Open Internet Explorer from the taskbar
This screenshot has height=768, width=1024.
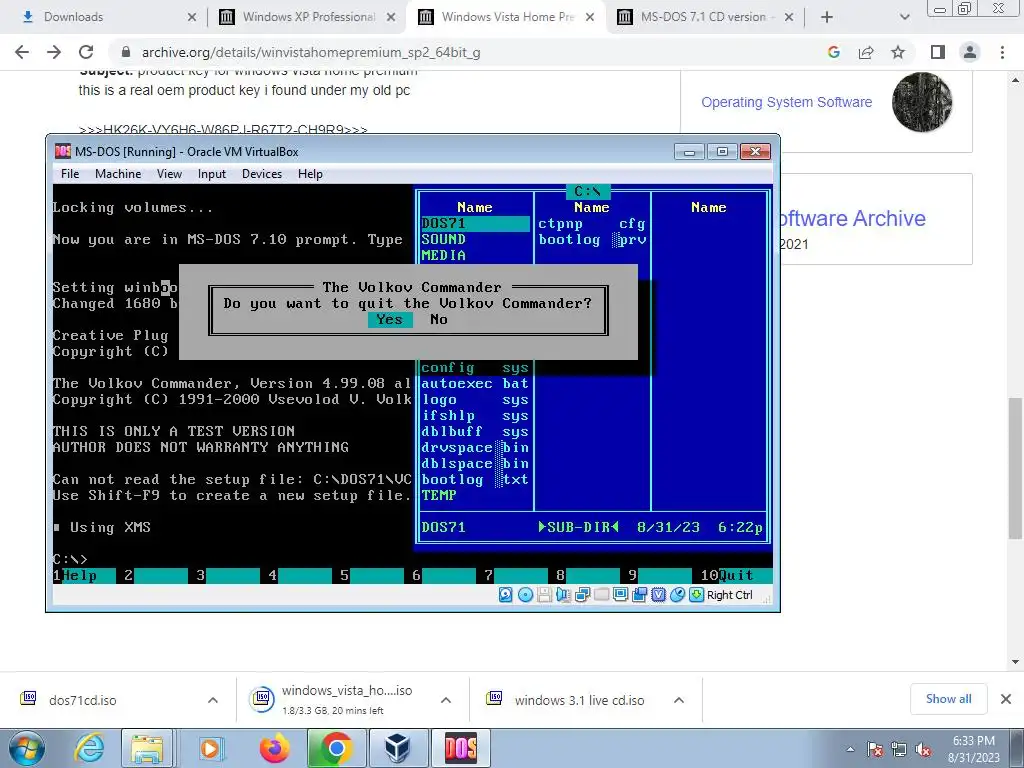88,748
